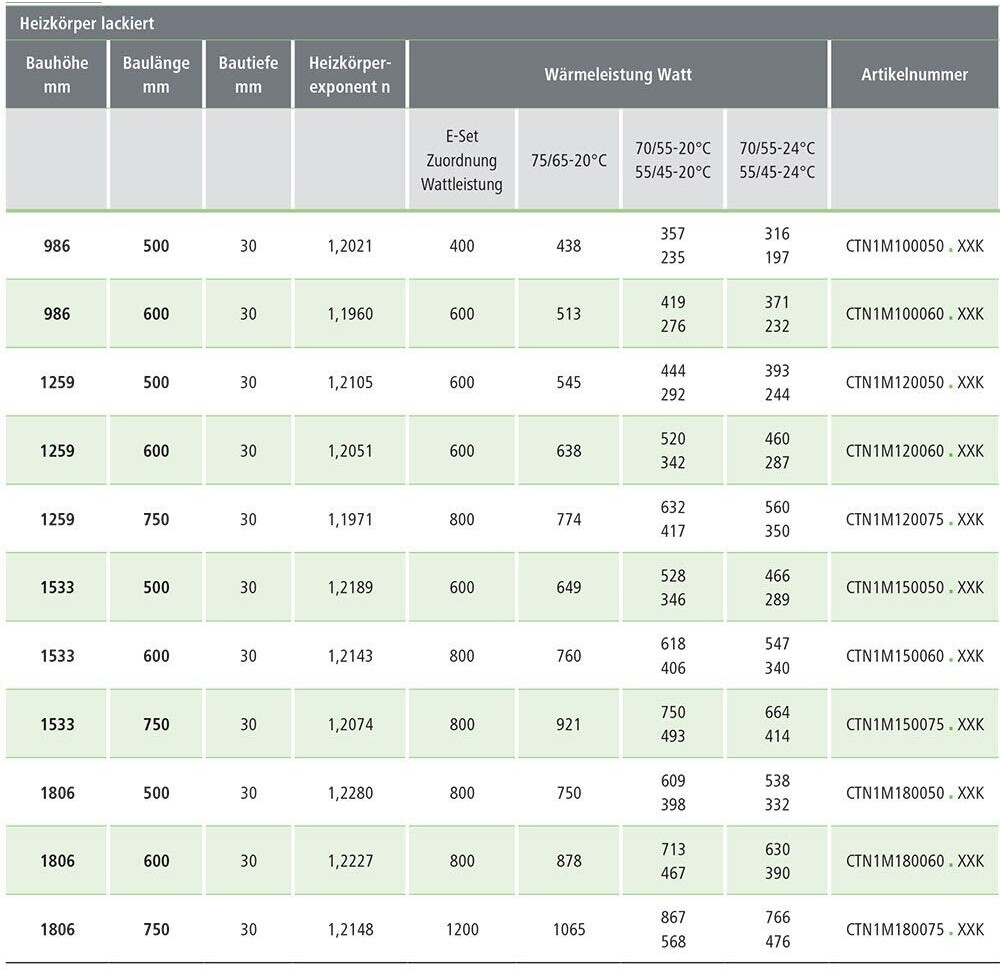Click the 'Bautiefe mm' column header

248,75
